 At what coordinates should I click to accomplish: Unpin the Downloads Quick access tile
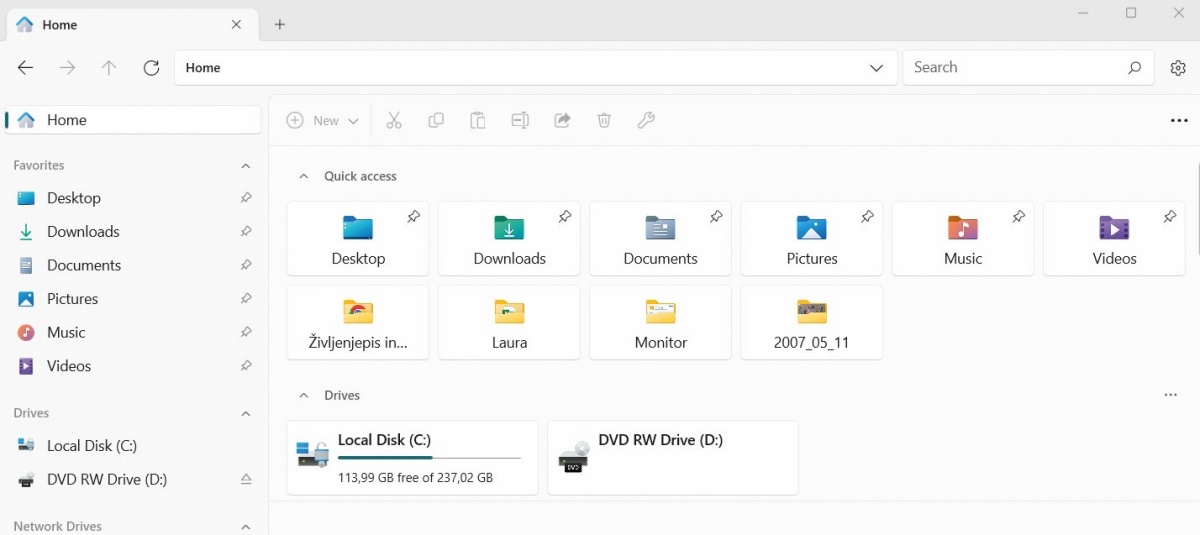[564, 216]
